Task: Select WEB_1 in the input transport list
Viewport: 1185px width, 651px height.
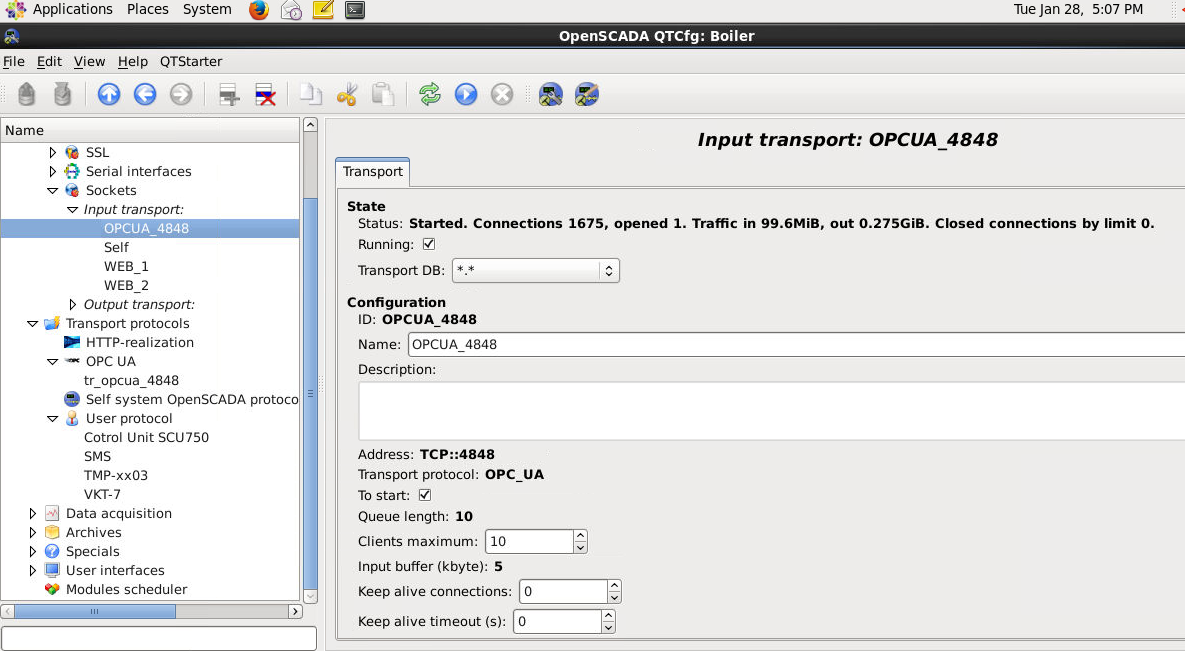Action: (126, 266)
